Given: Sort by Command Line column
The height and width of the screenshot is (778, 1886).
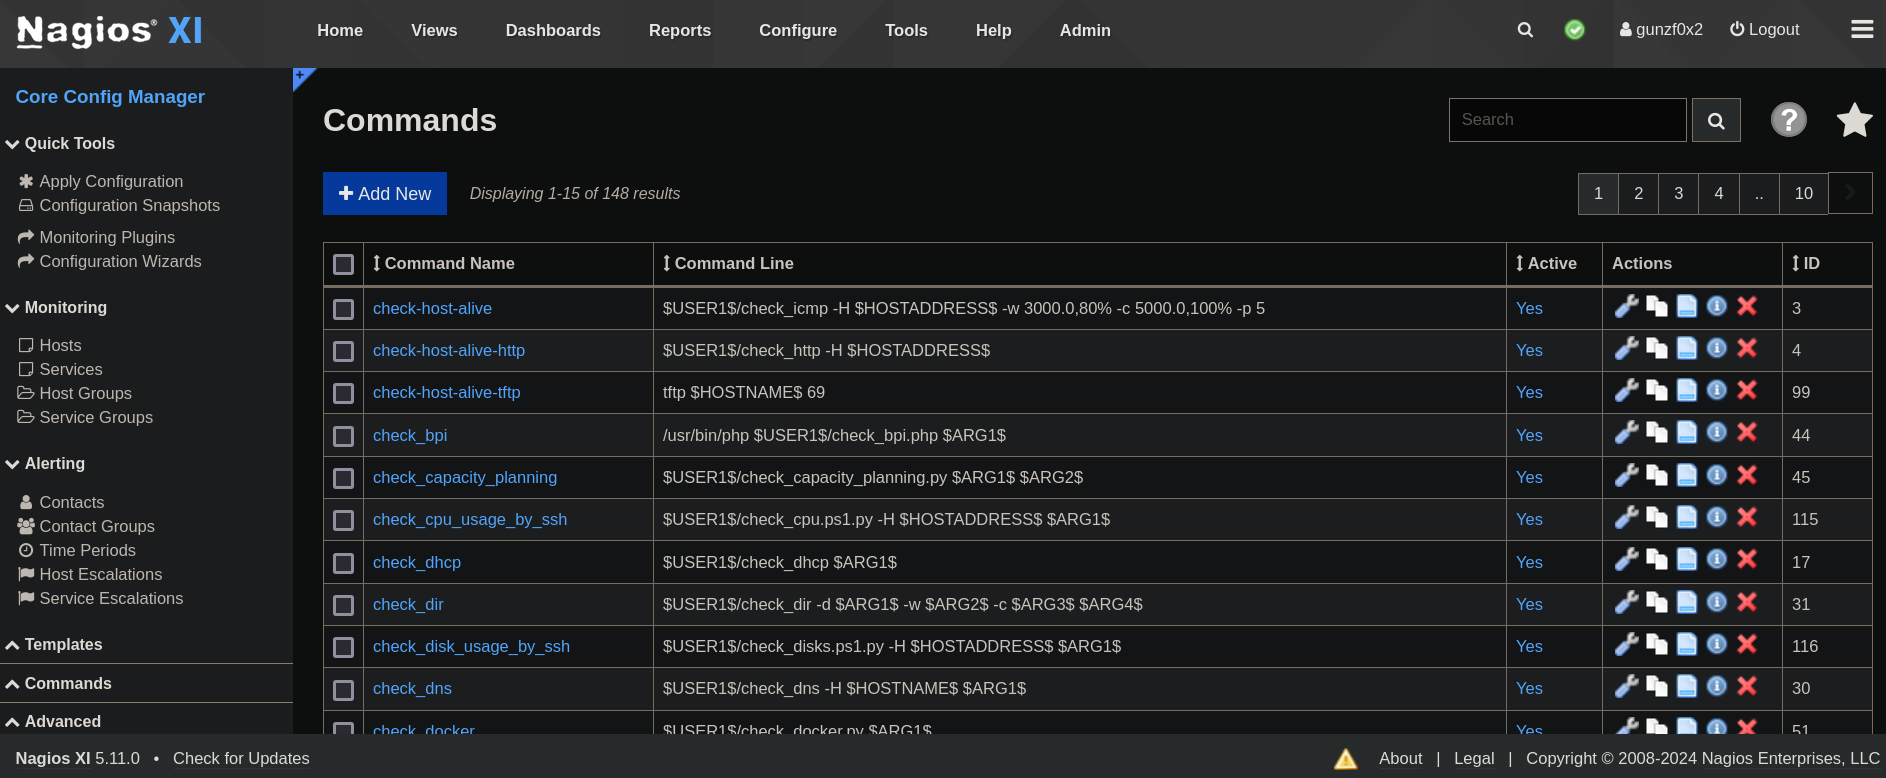Looking at the screenshot, I should point(728,263).
